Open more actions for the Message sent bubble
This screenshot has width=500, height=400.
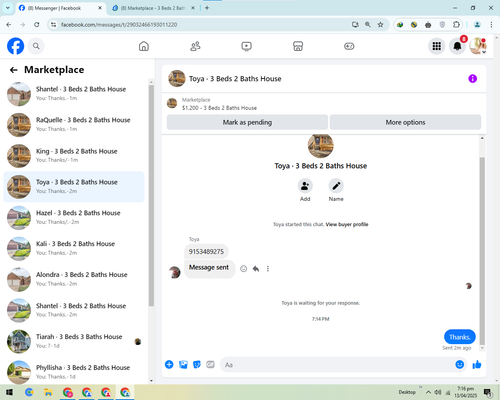click(268, 269)
